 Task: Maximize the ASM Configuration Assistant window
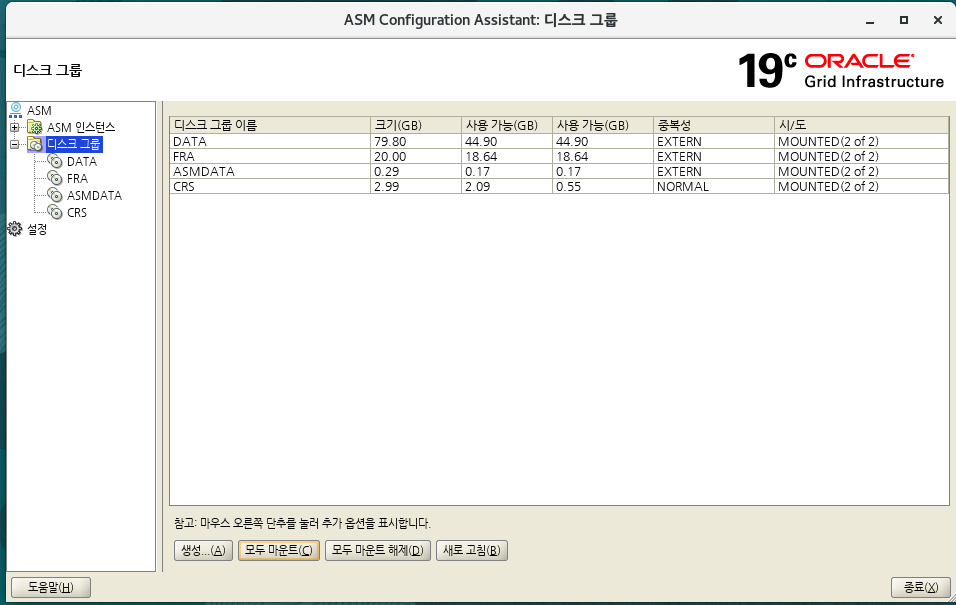[x=904, y=20]
